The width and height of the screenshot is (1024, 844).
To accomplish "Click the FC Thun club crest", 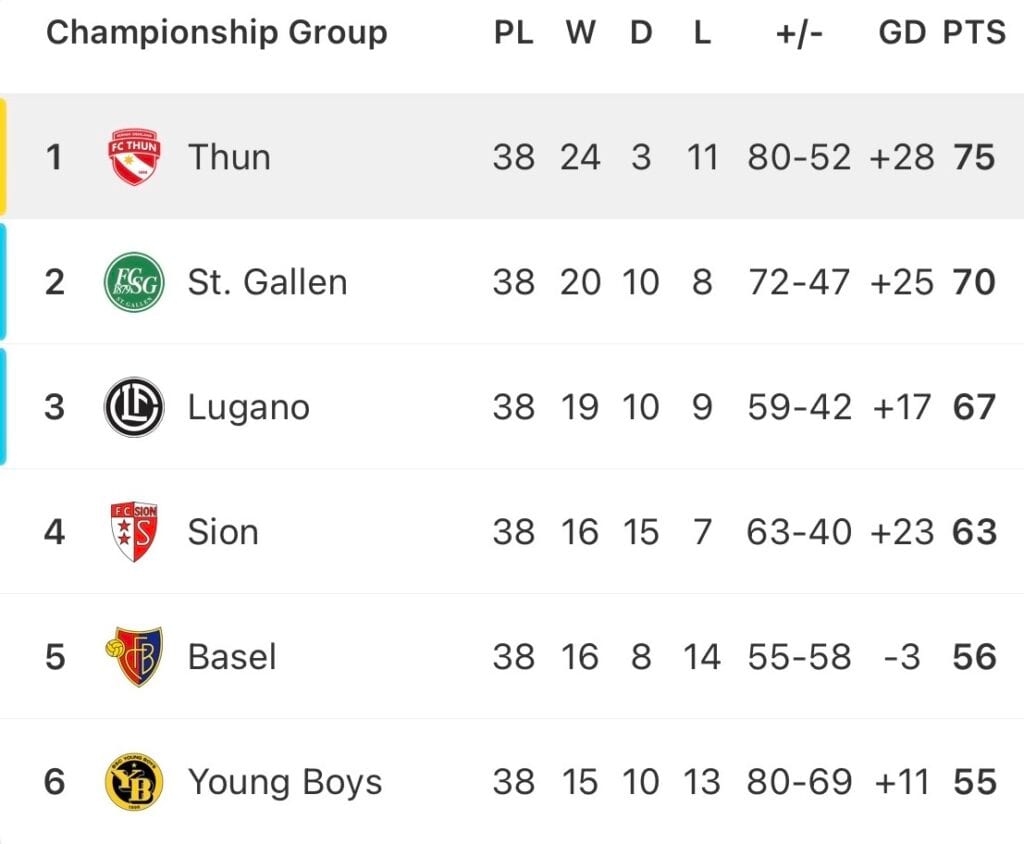I will pos(134,157).
